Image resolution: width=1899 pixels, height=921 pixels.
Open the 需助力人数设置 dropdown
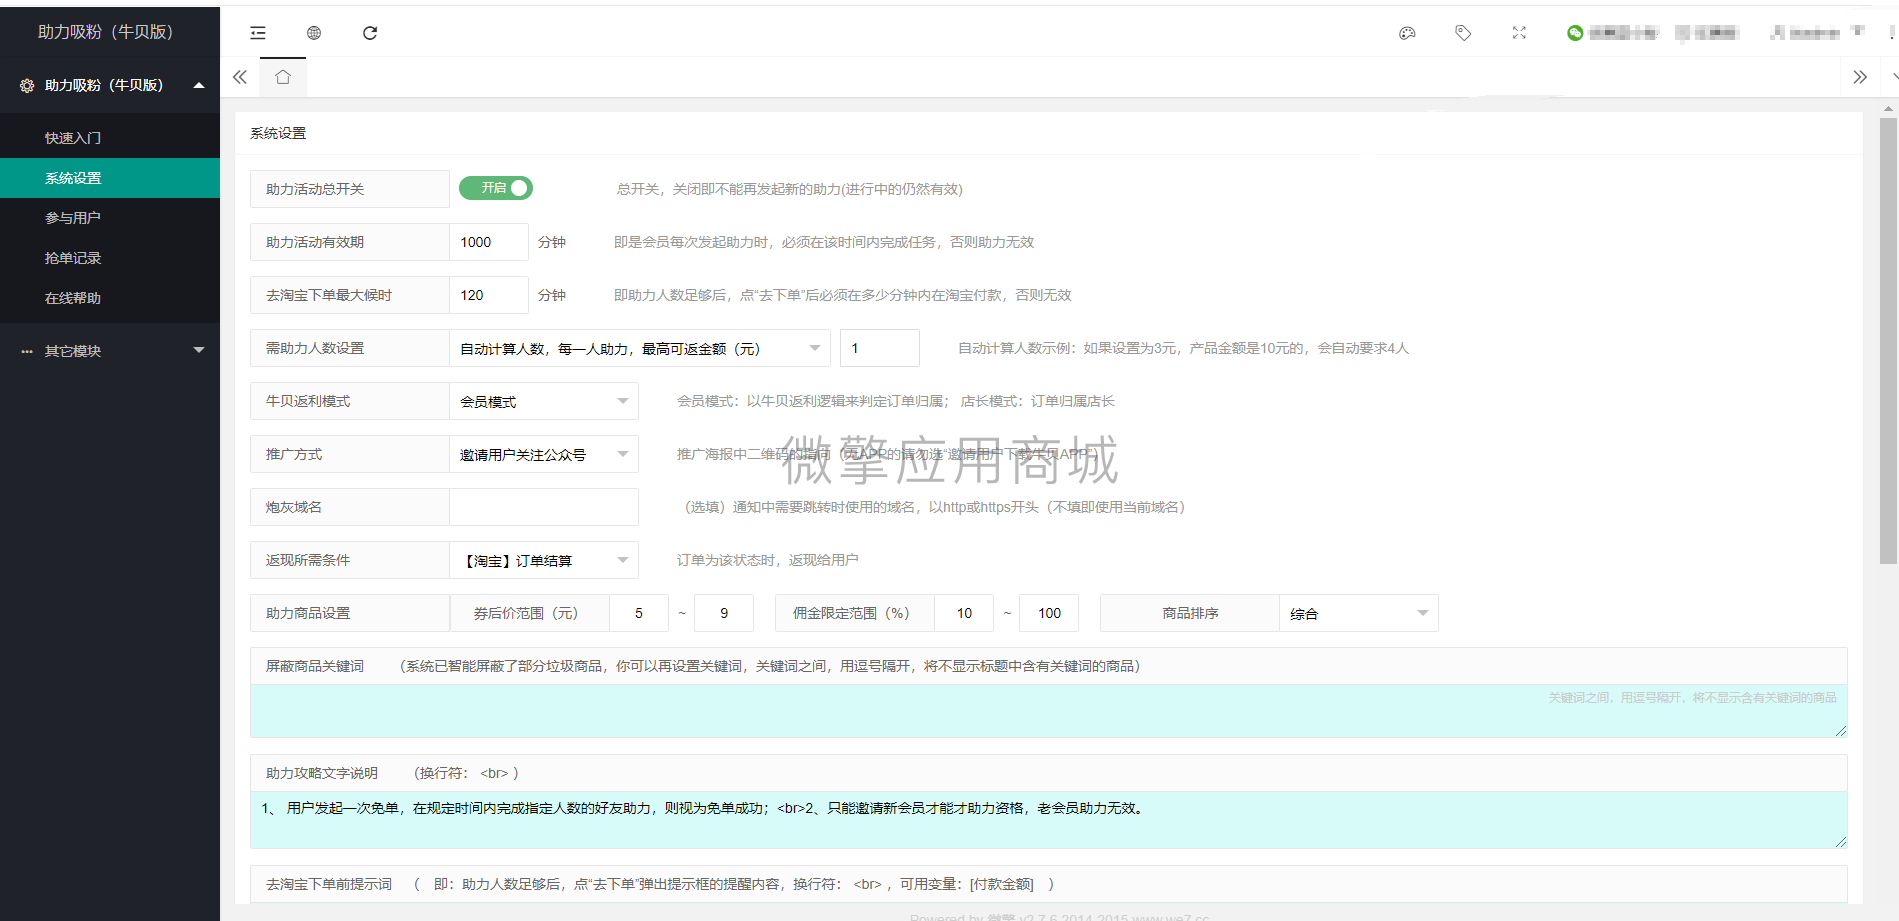click(x=640, y=348)
